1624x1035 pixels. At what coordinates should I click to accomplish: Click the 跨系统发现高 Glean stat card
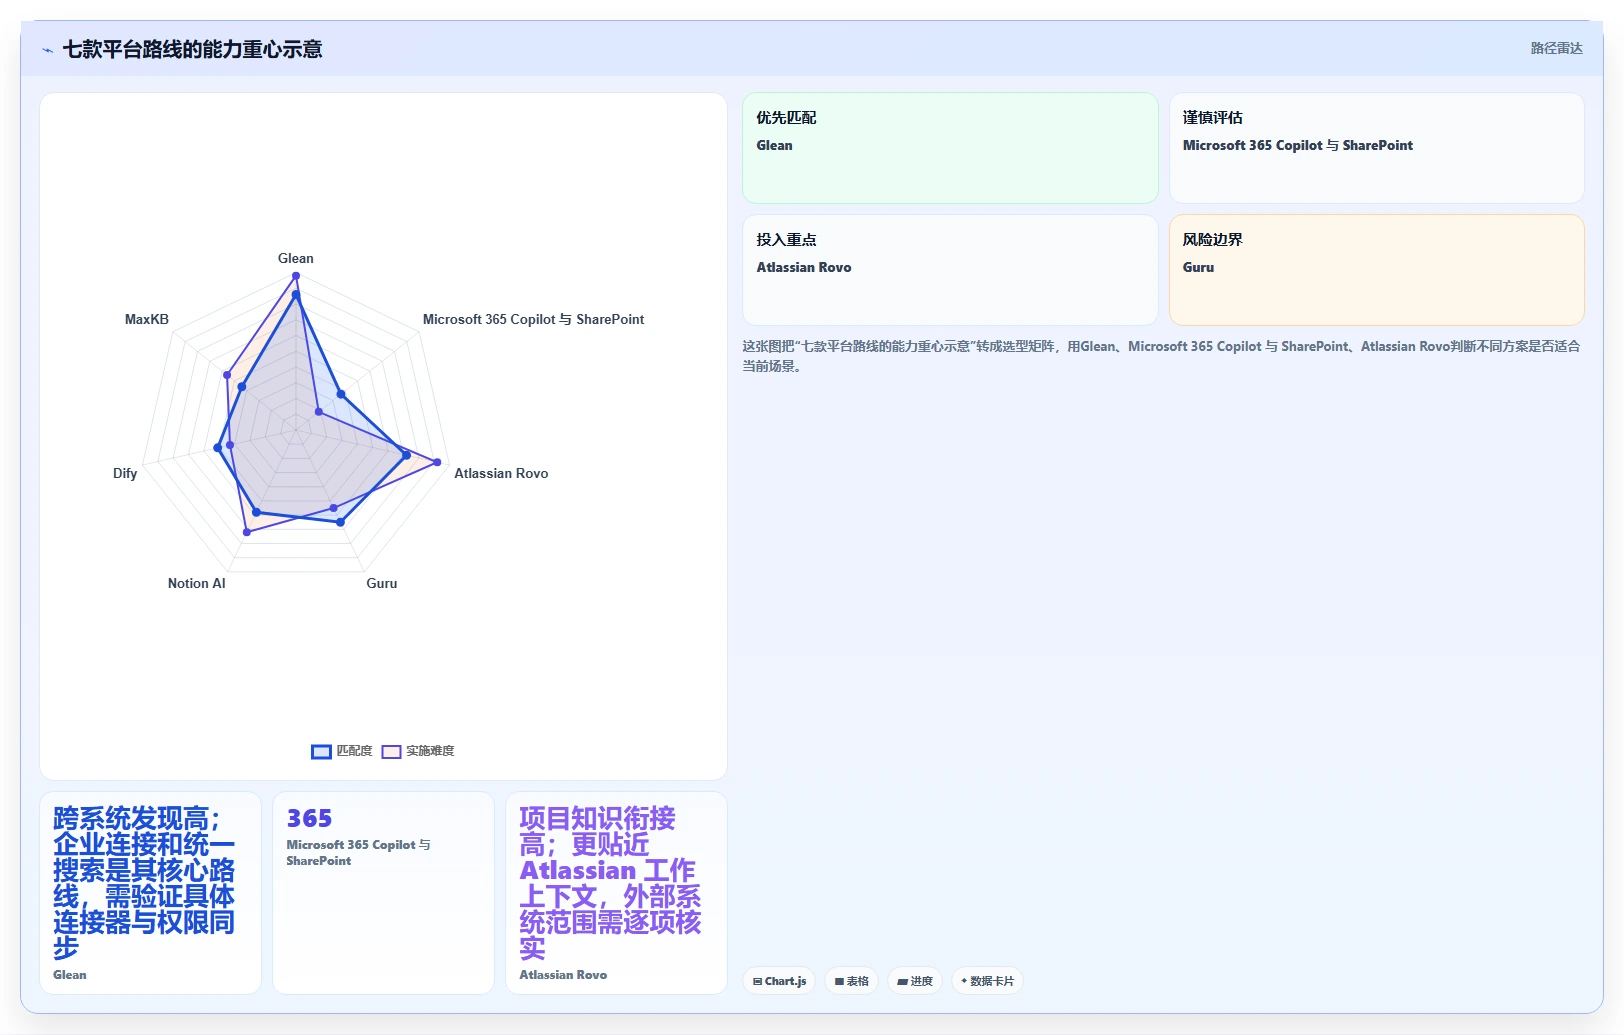pyautogui.click(x=150, y=893)
